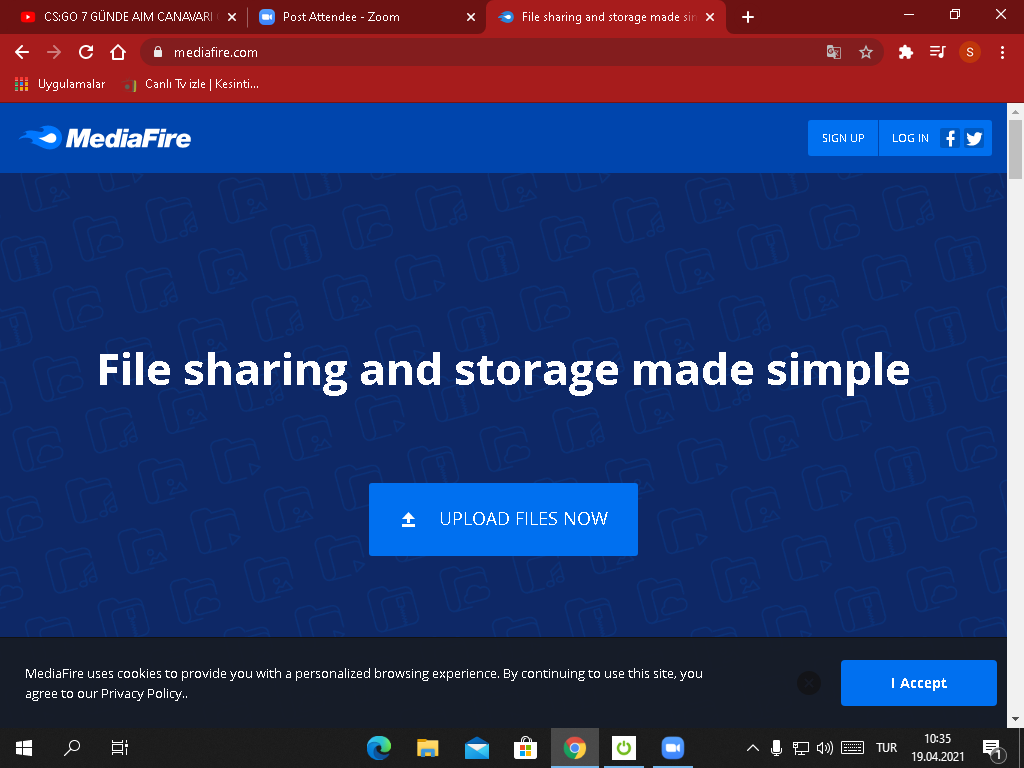Log in with the Twitter bird icon
Viewport: 1024px width, 768px height.
coord(974,138)
